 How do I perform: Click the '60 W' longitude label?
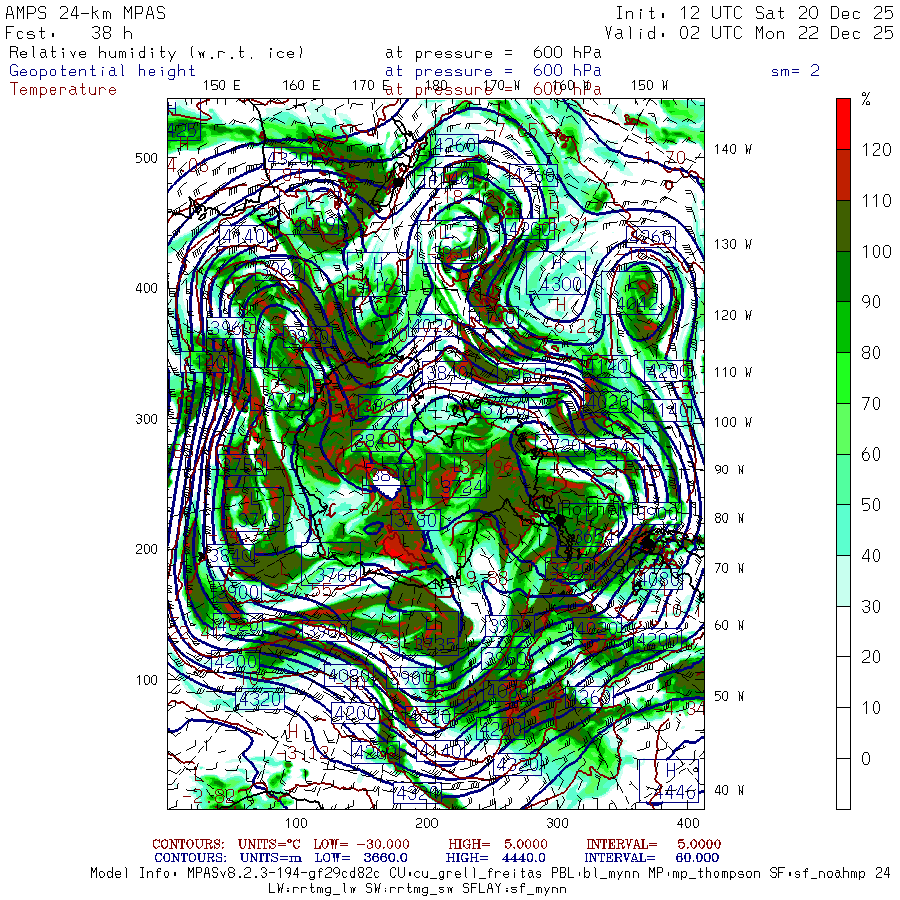click(729, 625)
